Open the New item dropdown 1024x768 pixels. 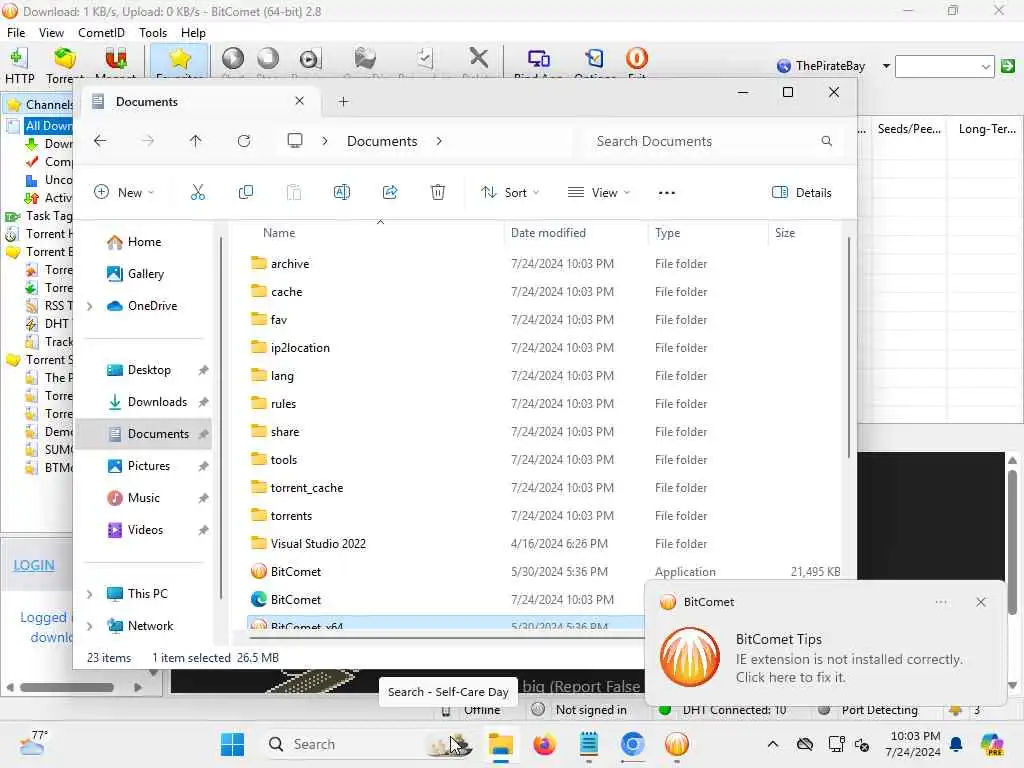tap(124, 192)
